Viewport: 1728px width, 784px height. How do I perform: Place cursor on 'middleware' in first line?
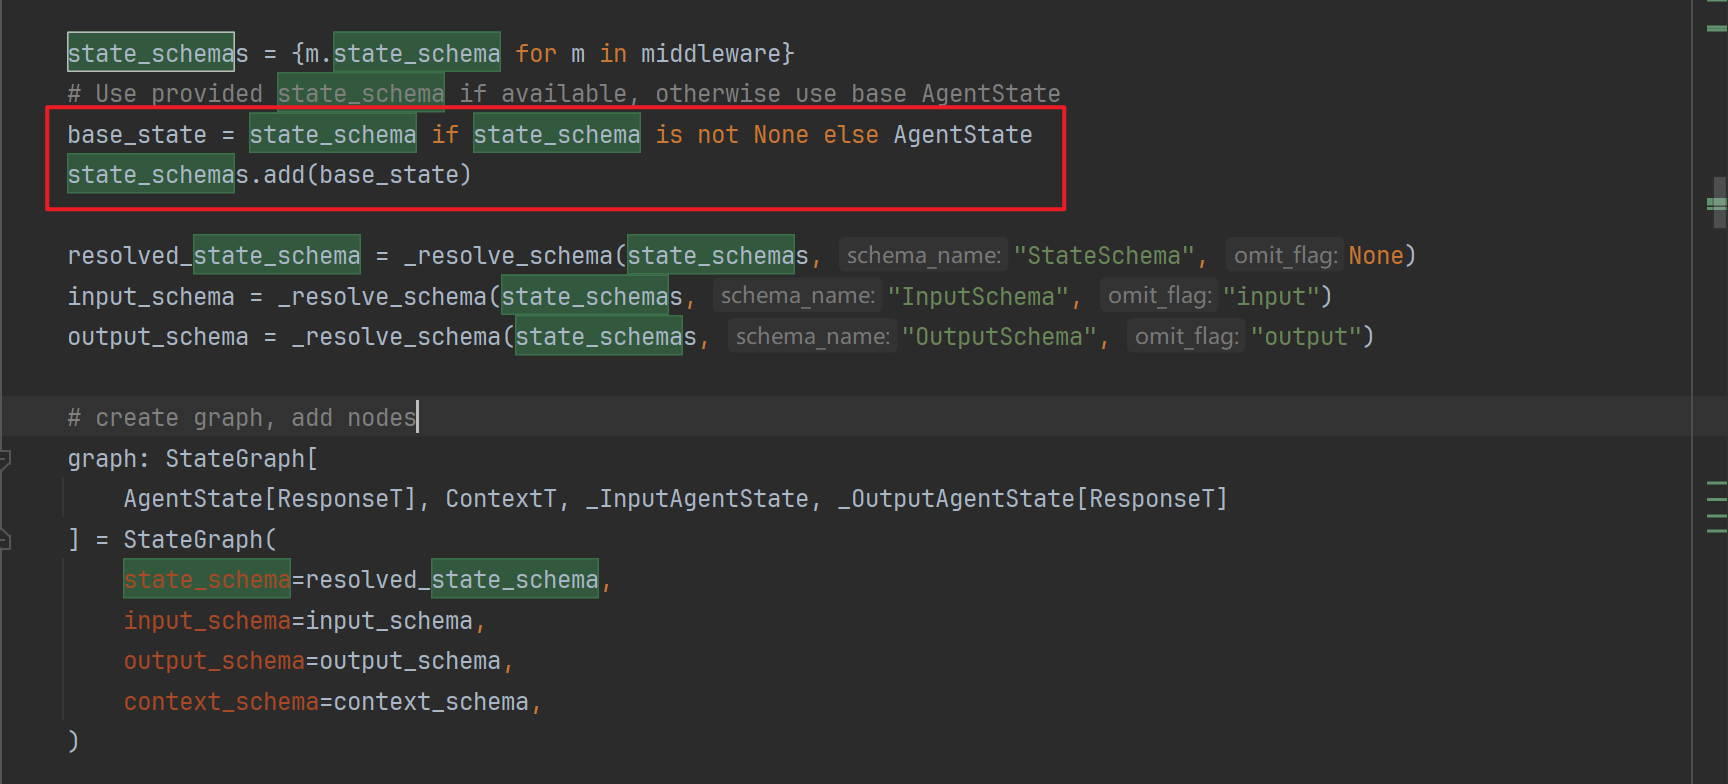[710, 54]
